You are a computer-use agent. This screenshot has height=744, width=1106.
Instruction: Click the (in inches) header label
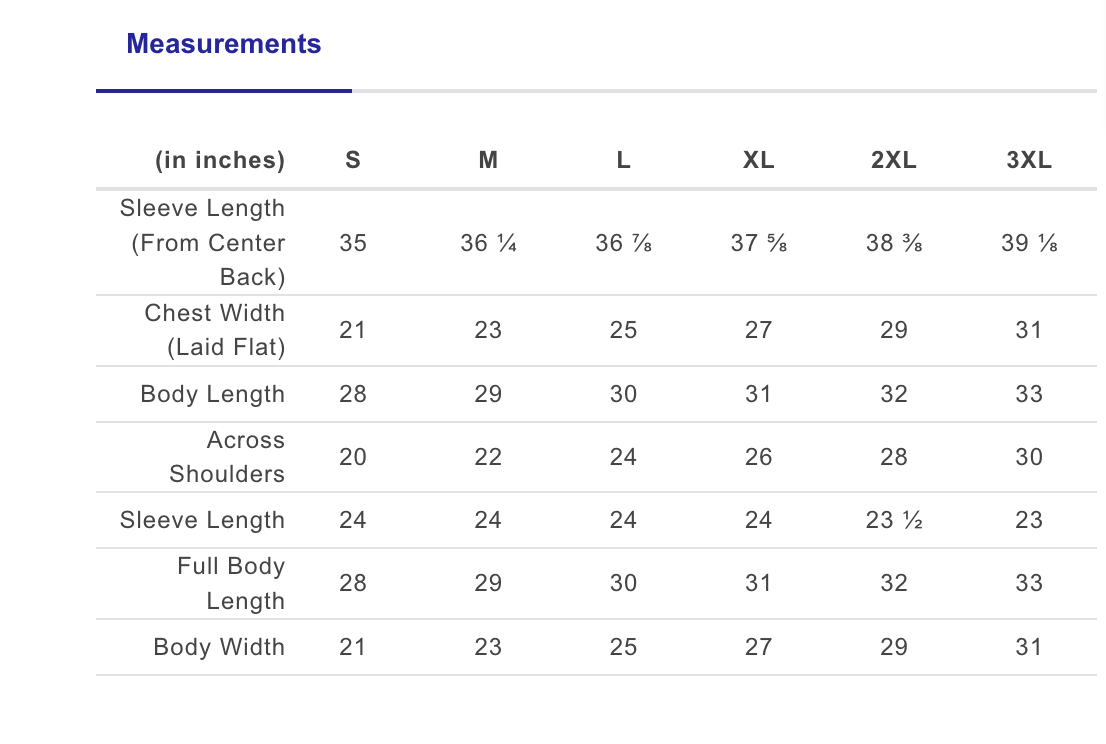(x=220, y=160)
